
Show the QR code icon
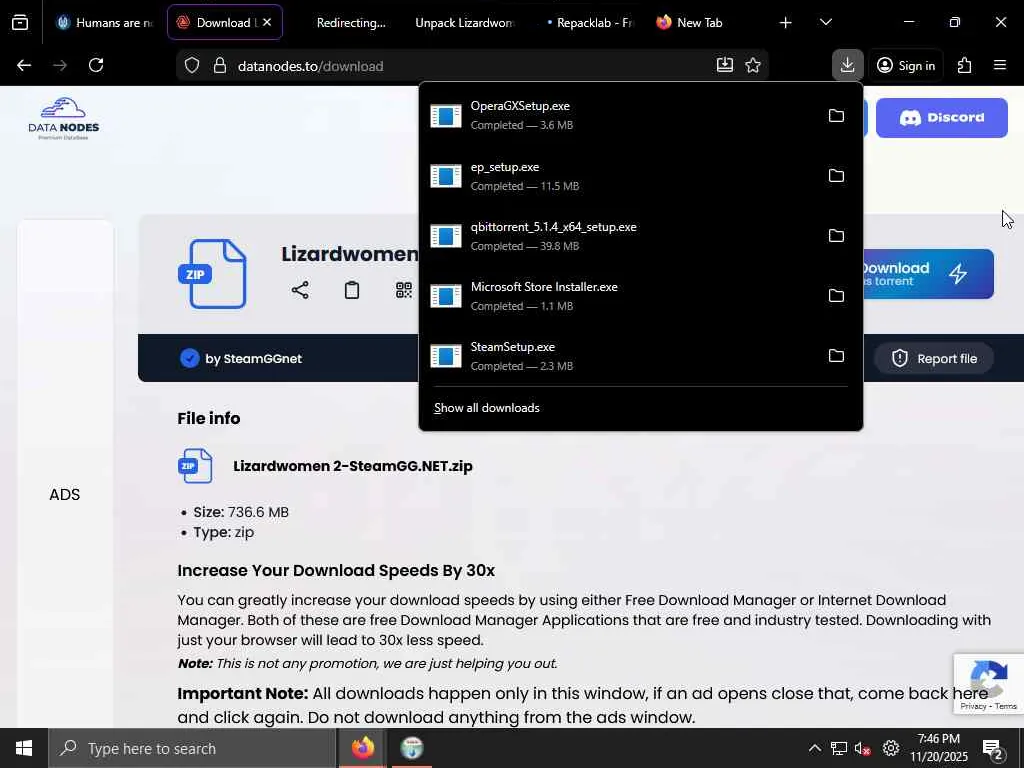[x=404, y=290]
